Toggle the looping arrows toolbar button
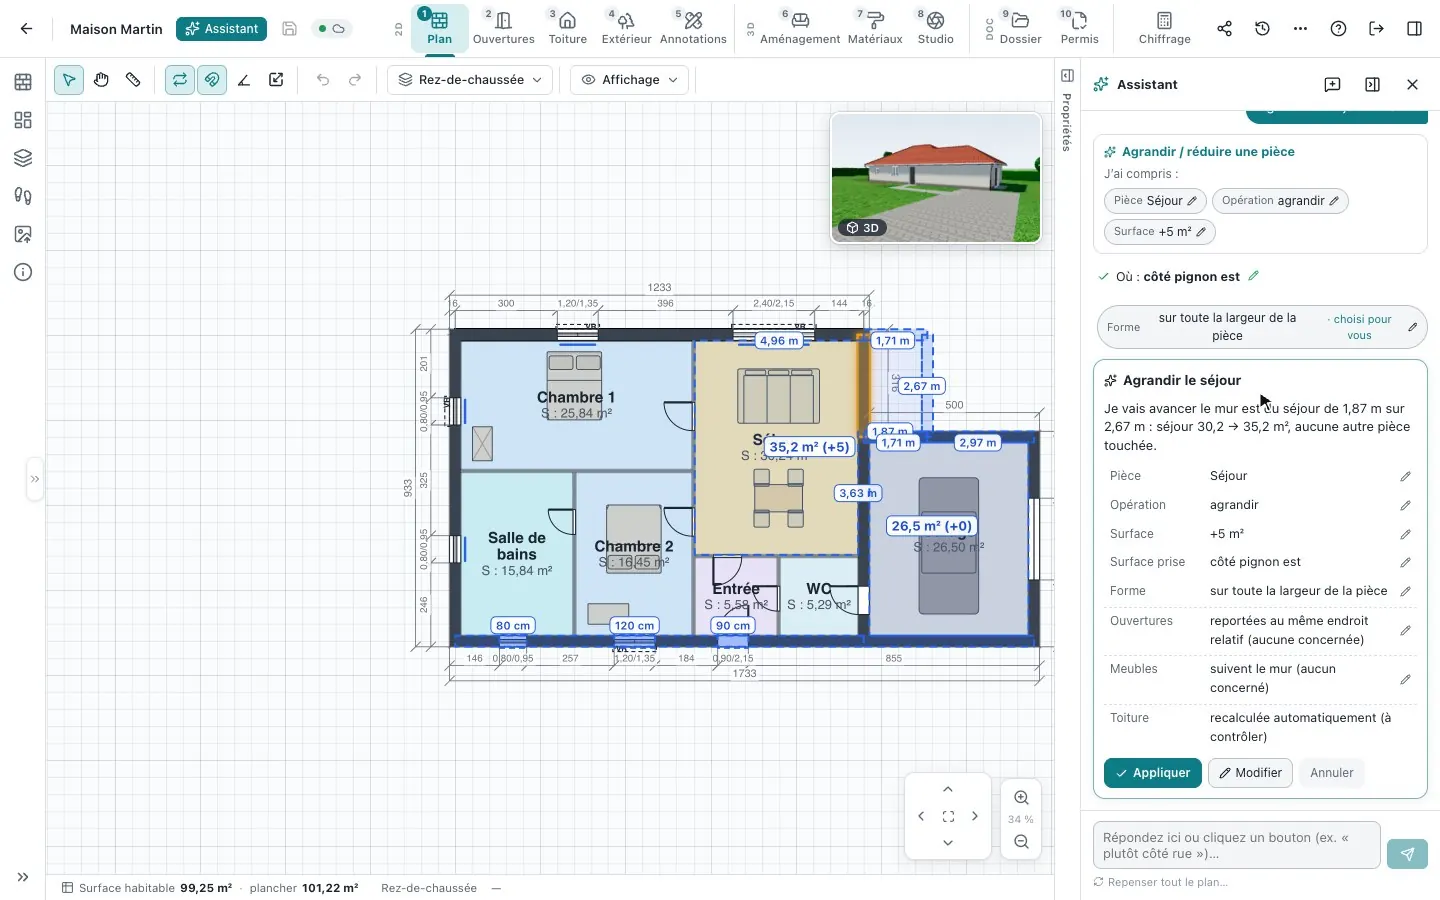Viewport: 1440px width, 900px height. pos(180,80)
